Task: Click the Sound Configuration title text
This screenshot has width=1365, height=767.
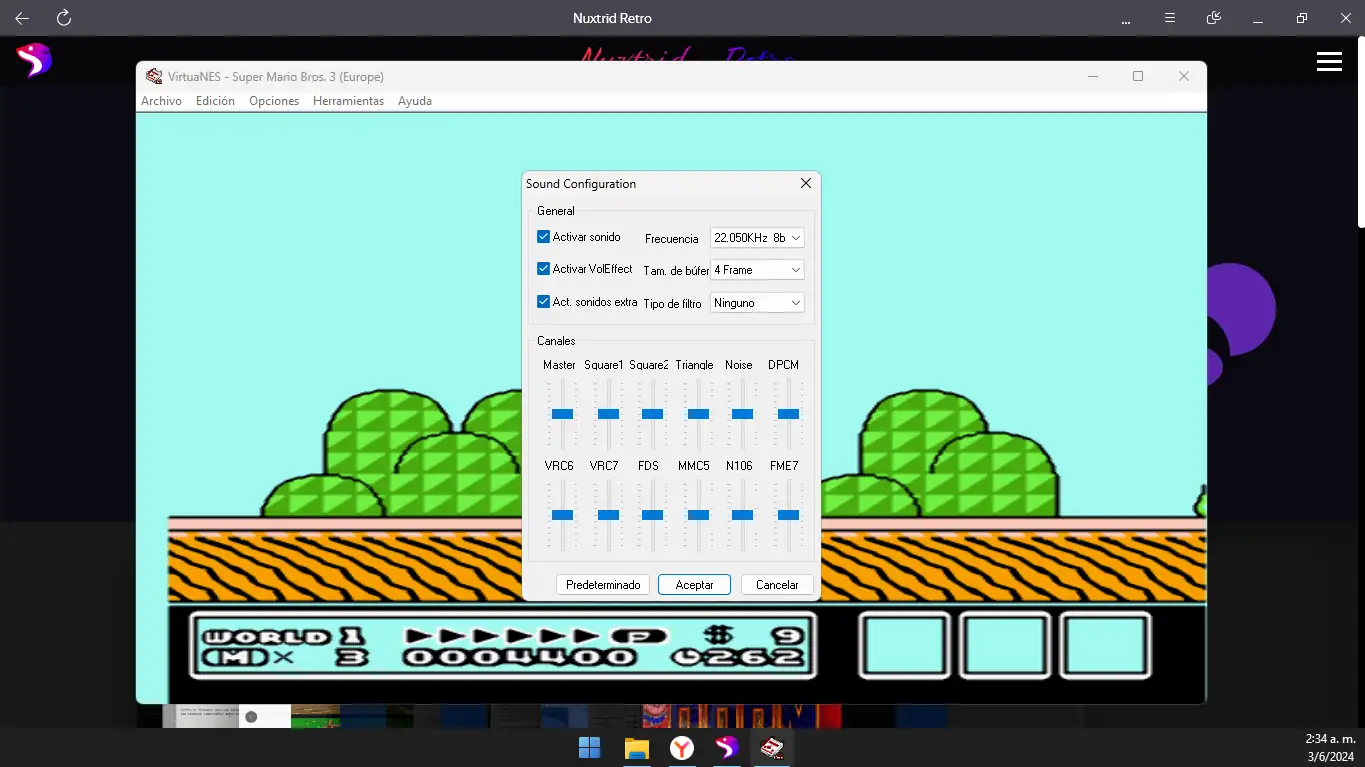Action: coord(581,184)
